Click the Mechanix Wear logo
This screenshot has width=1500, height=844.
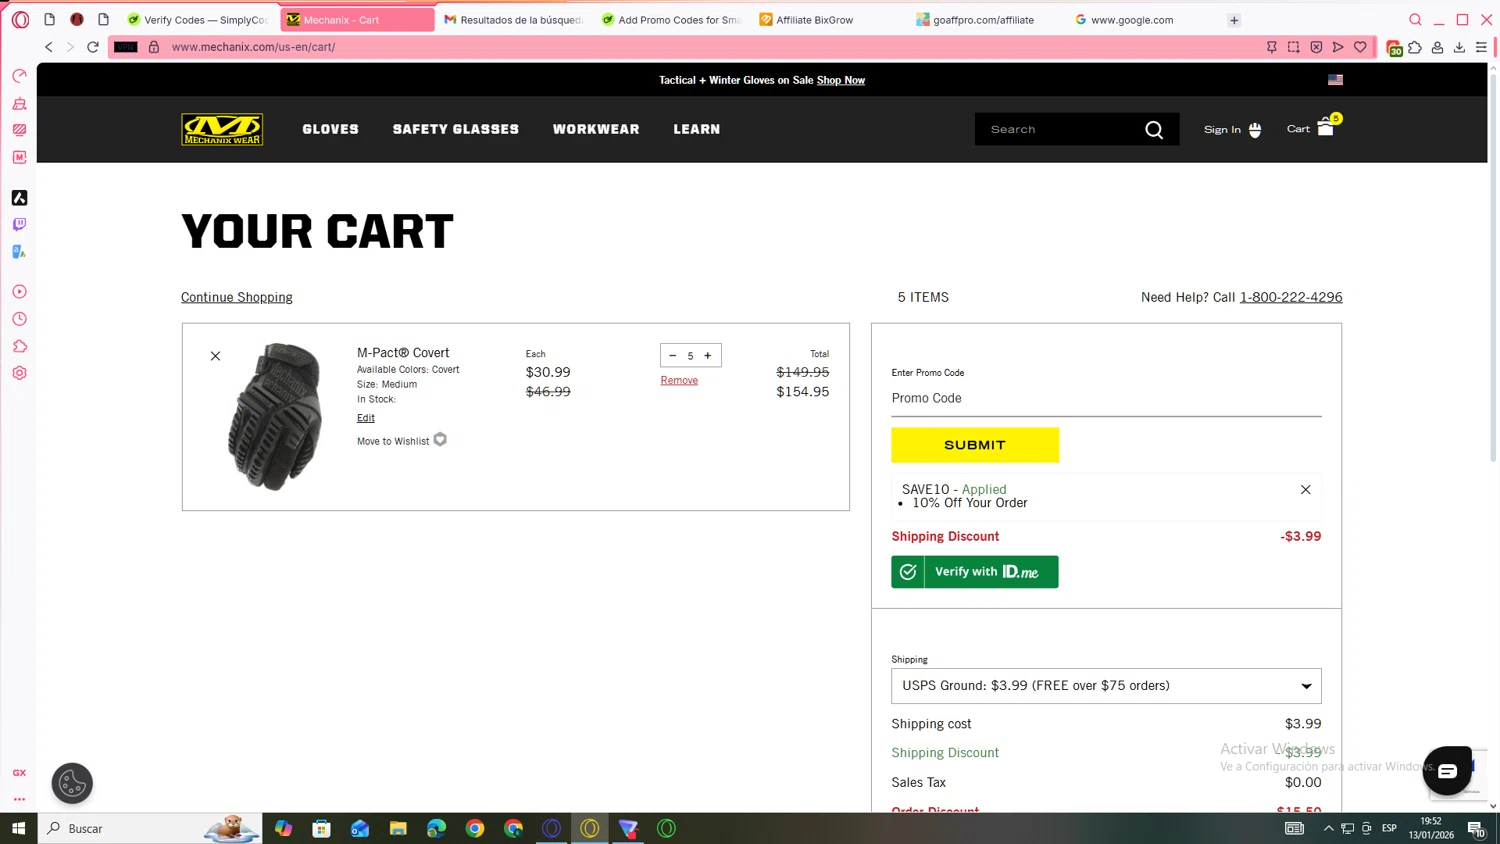click(222, 129)
